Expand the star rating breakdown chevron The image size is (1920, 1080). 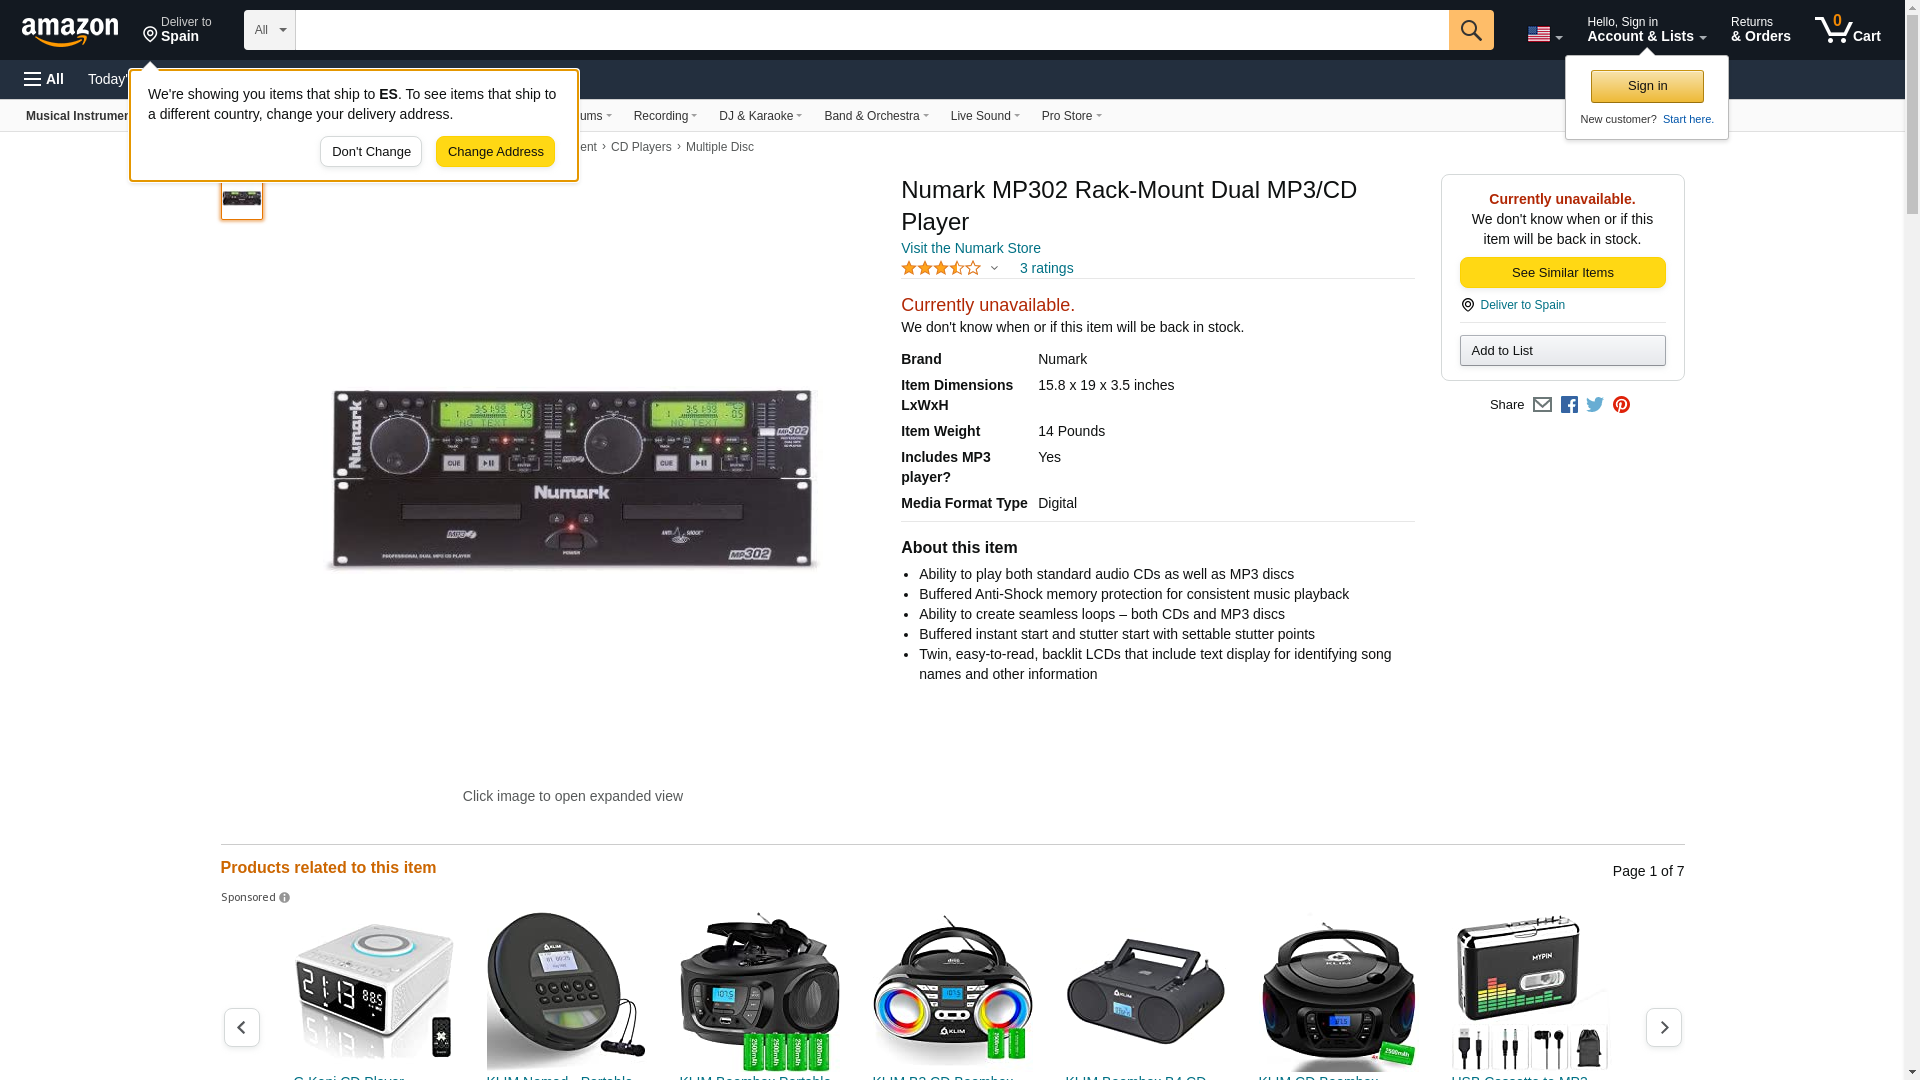click(994, 268)
